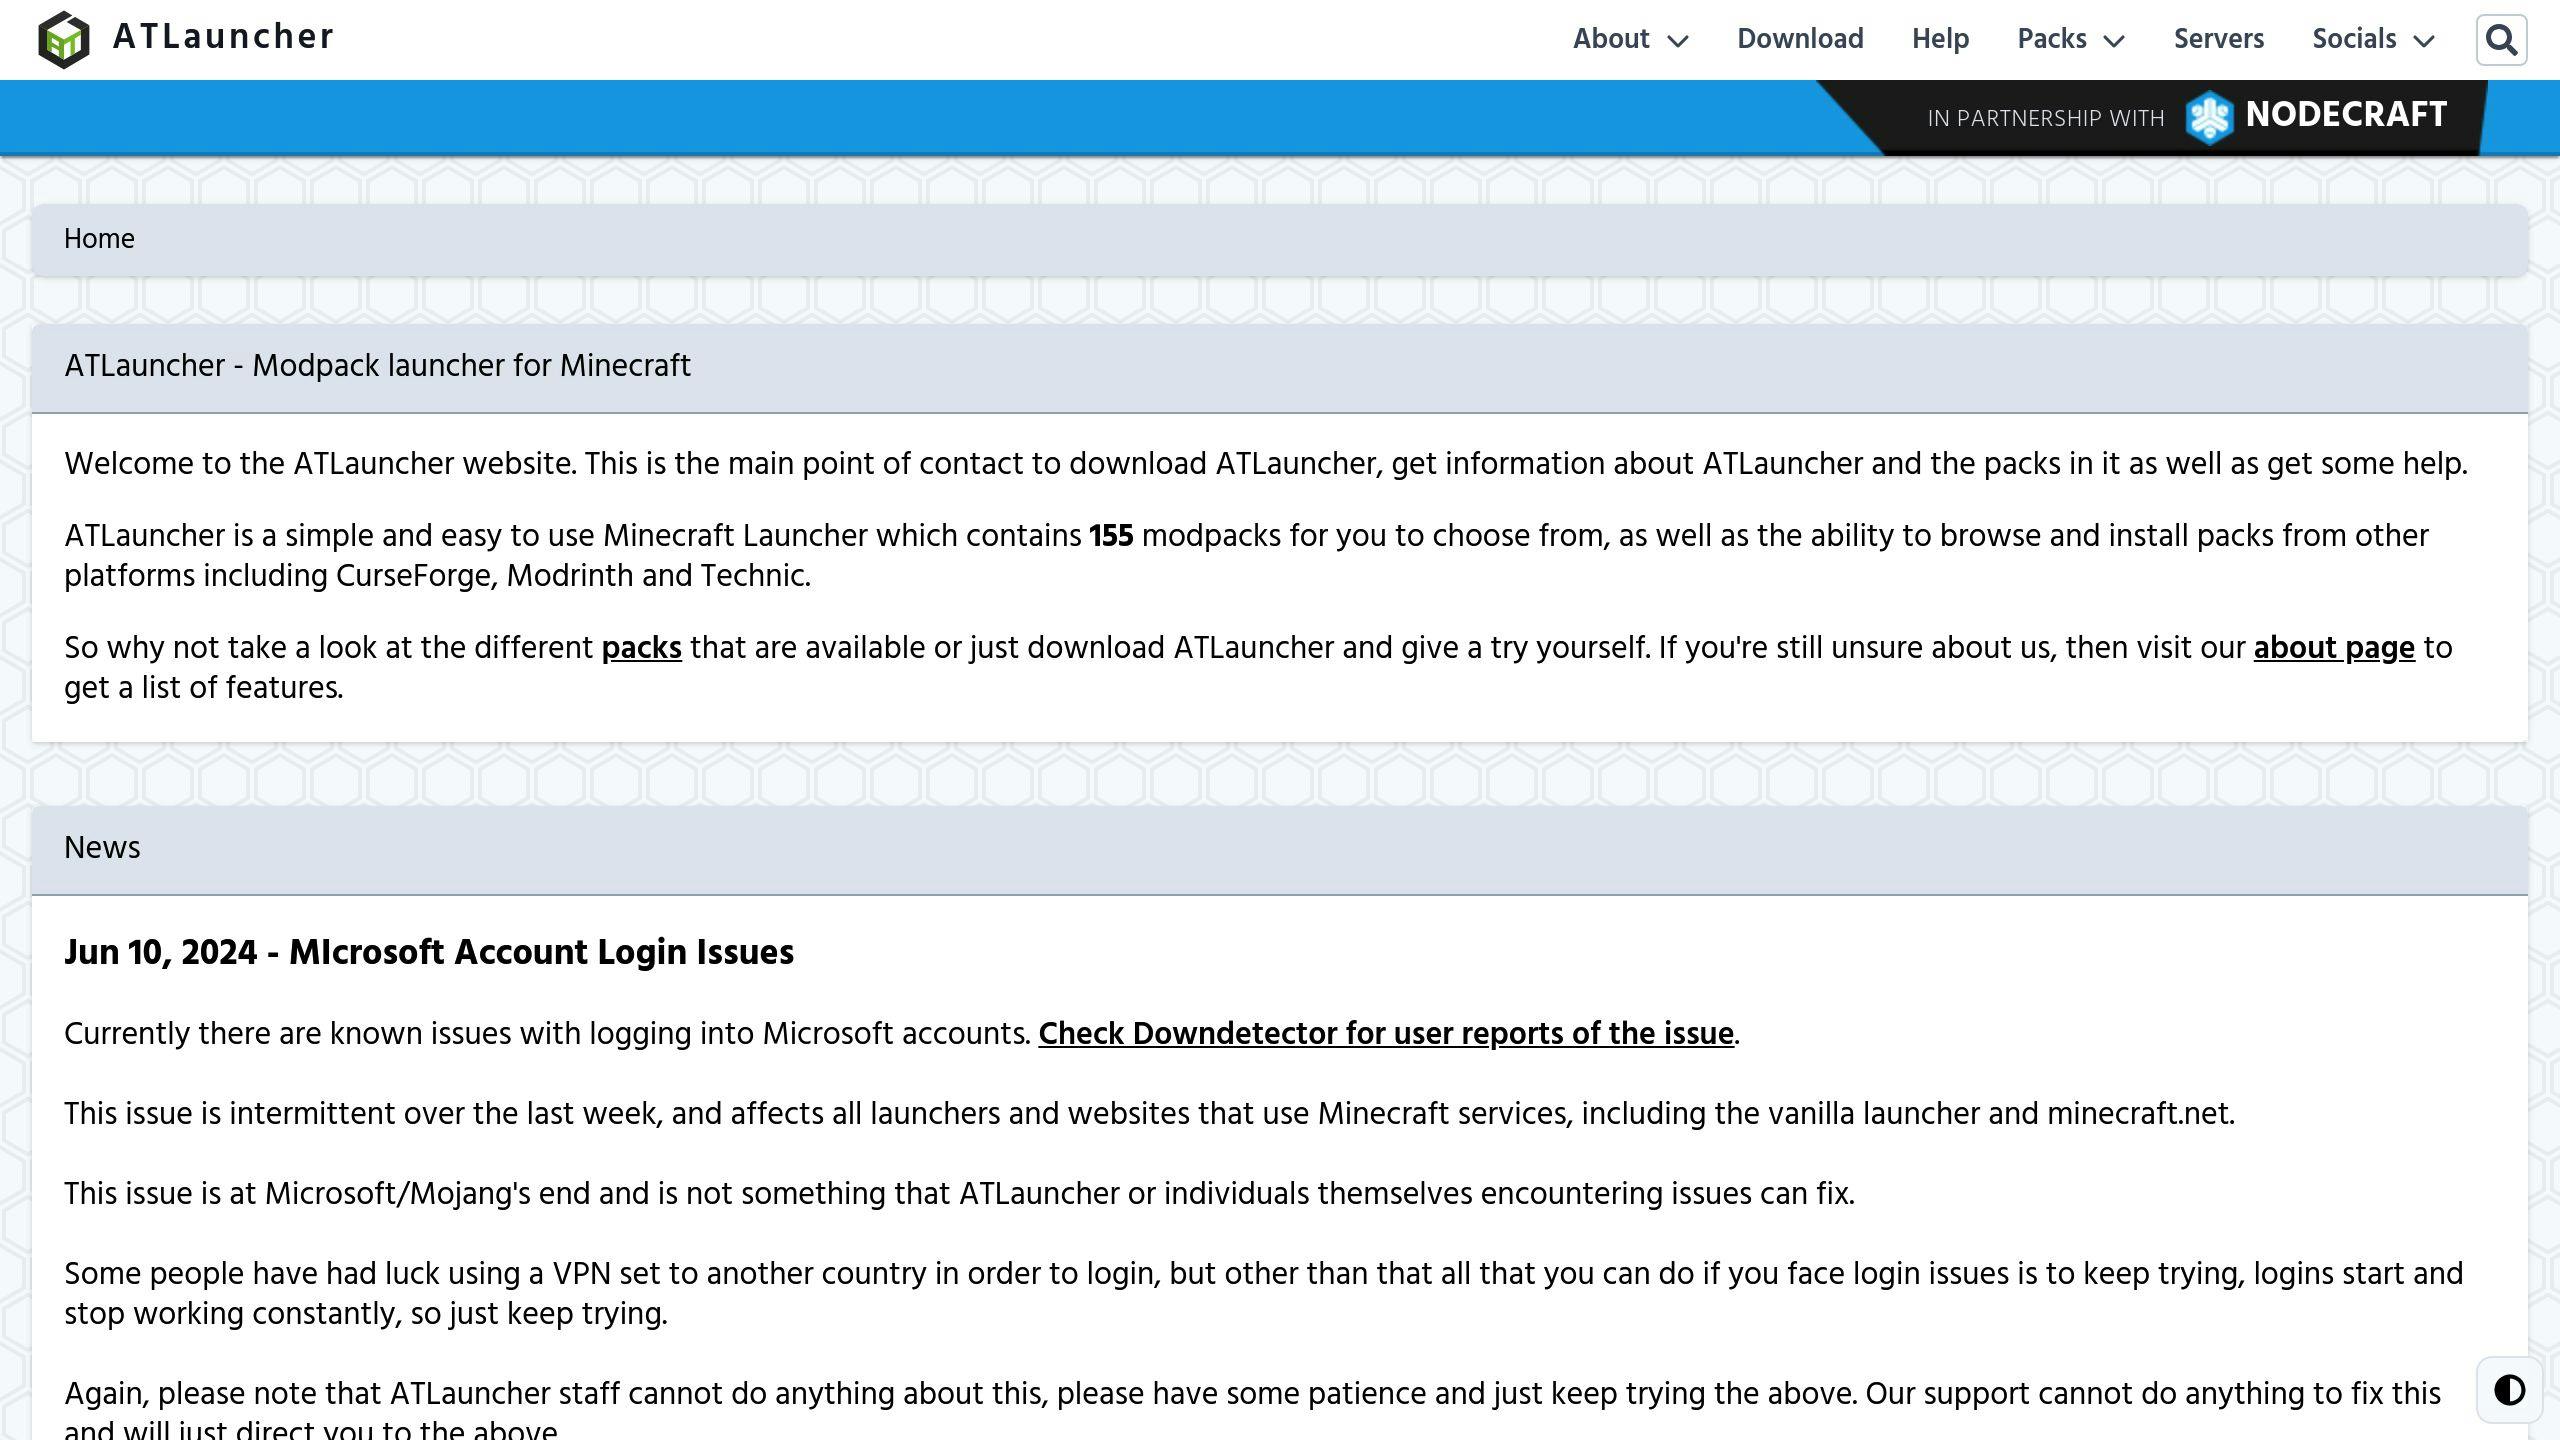
Task: Open the Download page
Action: tap(1800, 39)
